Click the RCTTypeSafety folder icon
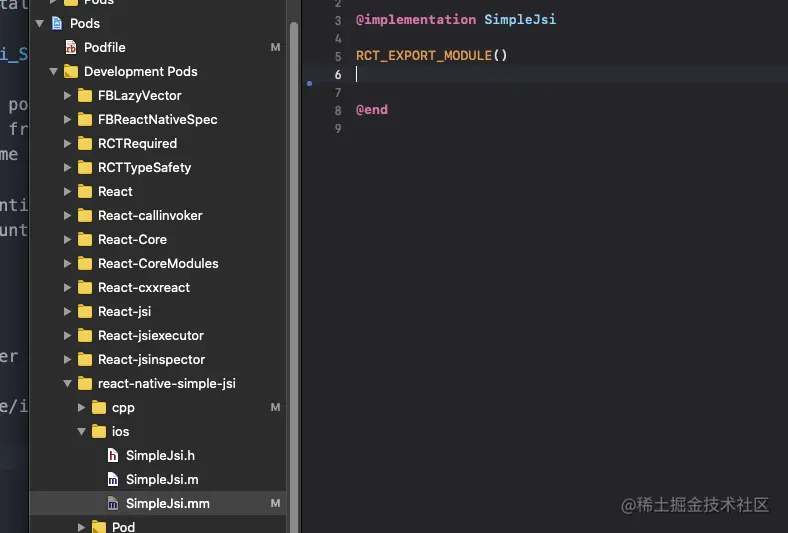This screenshot has width=788, height=533. pyautogui.click(x=85, y=167)
